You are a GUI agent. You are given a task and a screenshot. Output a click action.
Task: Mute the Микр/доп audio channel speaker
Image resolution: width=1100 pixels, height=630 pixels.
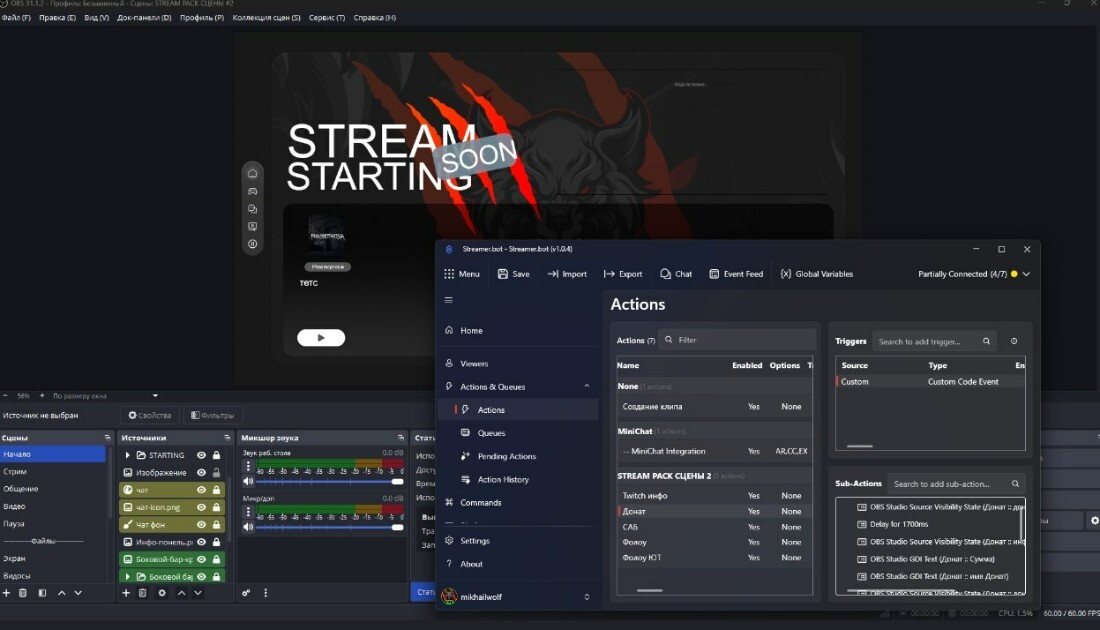[x=248, y=527]
